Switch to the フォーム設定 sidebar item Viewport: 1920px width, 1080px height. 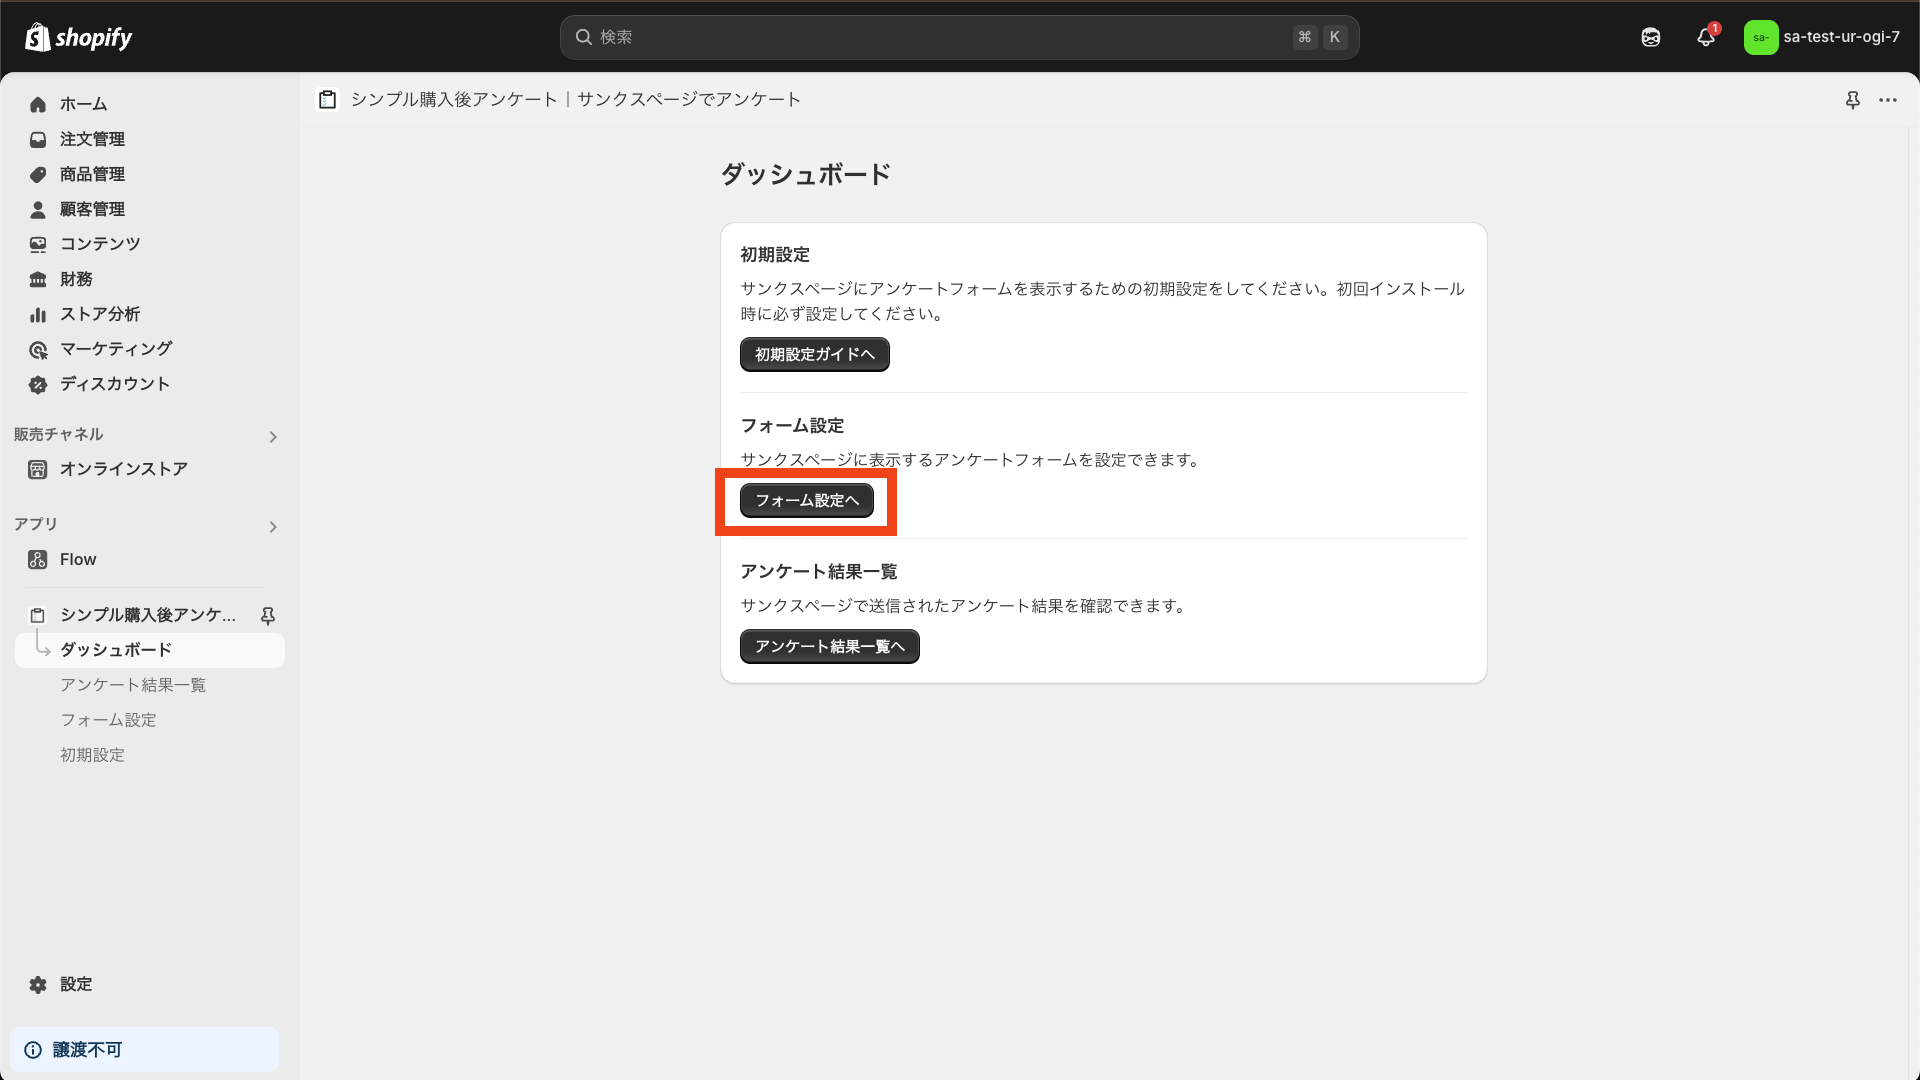(108, 719)
